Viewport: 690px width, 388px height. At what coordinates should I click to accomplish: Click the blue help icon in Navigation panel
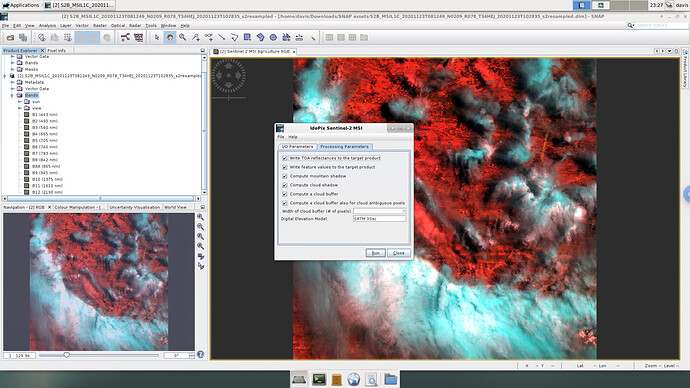pyautogui.click(x=201, y=355)
